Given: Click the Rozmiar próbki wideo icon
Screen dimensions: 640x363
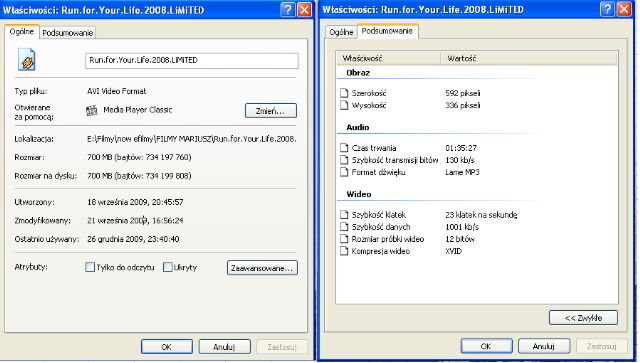Looking at the screenshot, I should click(x=344, y=239).
